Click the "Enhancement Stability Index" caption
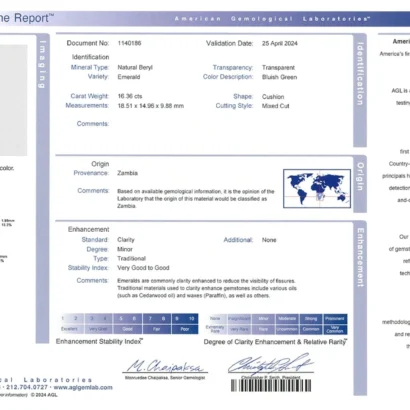This screenshot has height=410, width=410. coord(99,341)
